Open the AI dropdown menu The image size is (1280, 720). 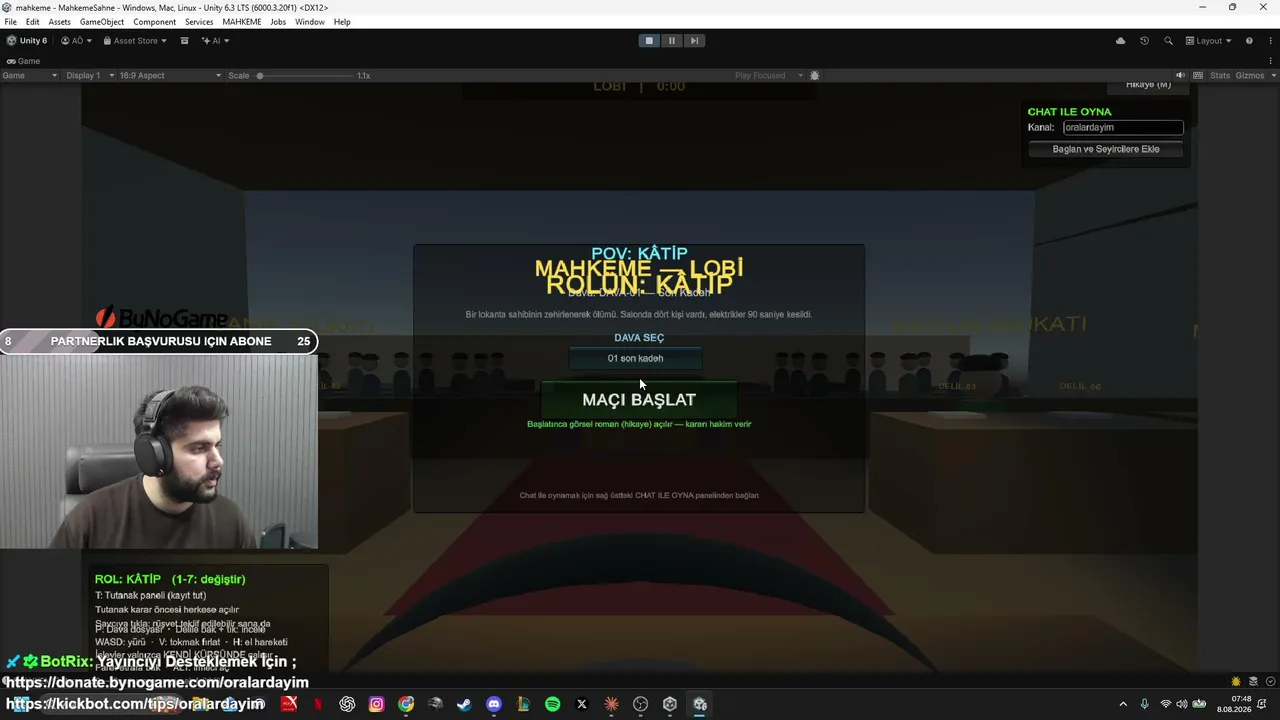coord(215,41)
